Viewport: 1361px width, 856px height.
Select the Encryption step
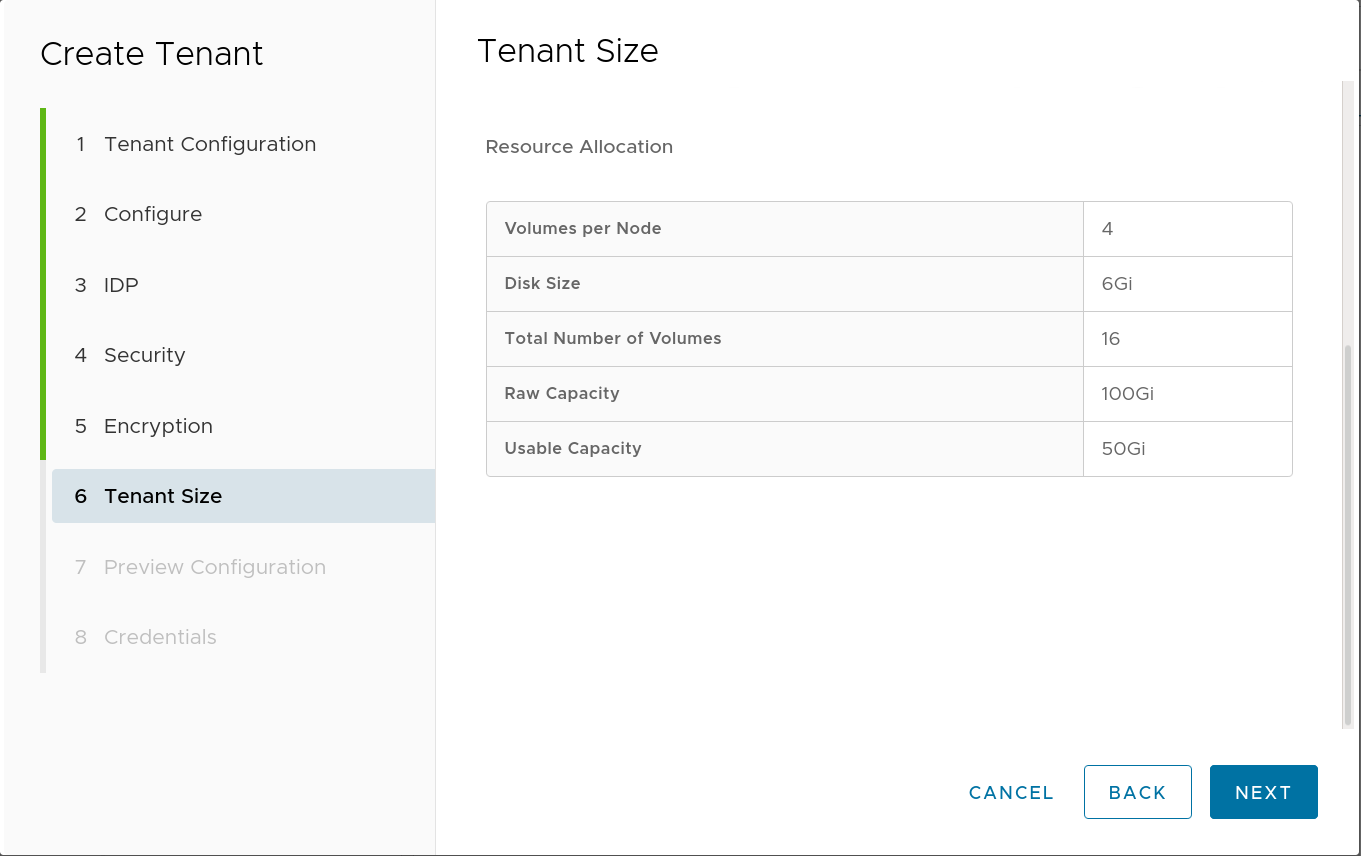(158, 426)
